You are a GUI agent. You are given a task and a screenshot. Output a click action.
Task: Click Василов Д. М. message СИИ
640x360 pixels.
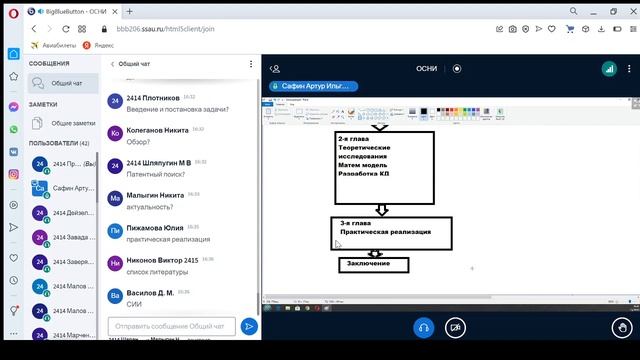[134, 304]
